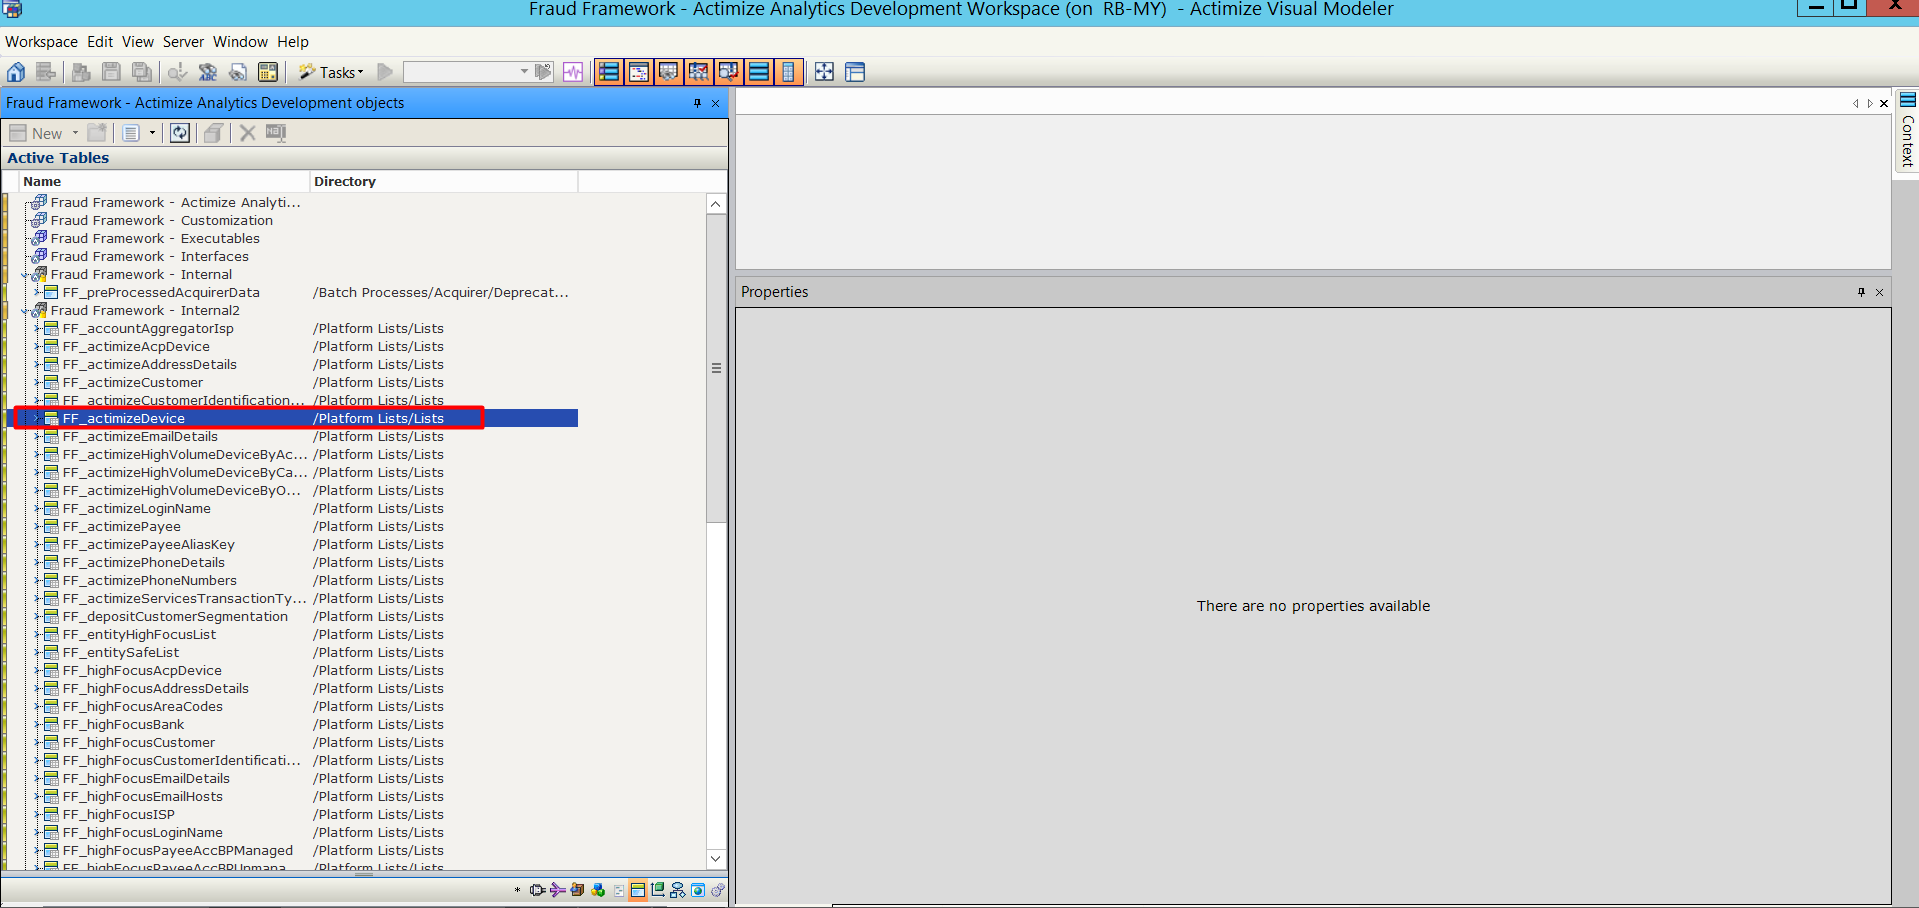Open the Window menu
This screenshot has width=1919, height=908.
240,42
